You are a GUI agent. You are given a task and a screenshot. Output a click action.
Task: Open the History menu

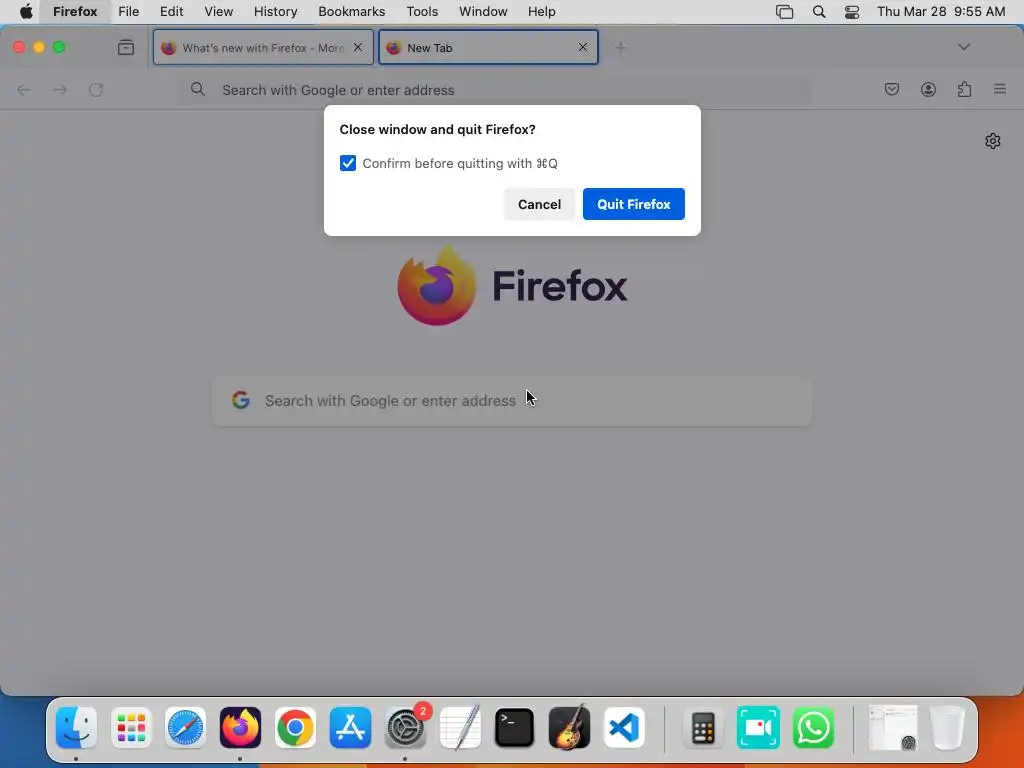point(276,12)
